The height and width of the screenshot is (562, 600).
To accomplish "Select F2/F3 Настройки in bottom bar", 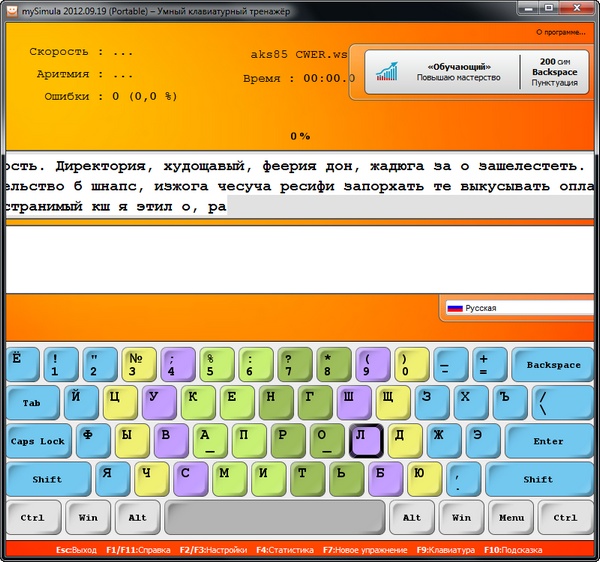I will coord(212,551).
